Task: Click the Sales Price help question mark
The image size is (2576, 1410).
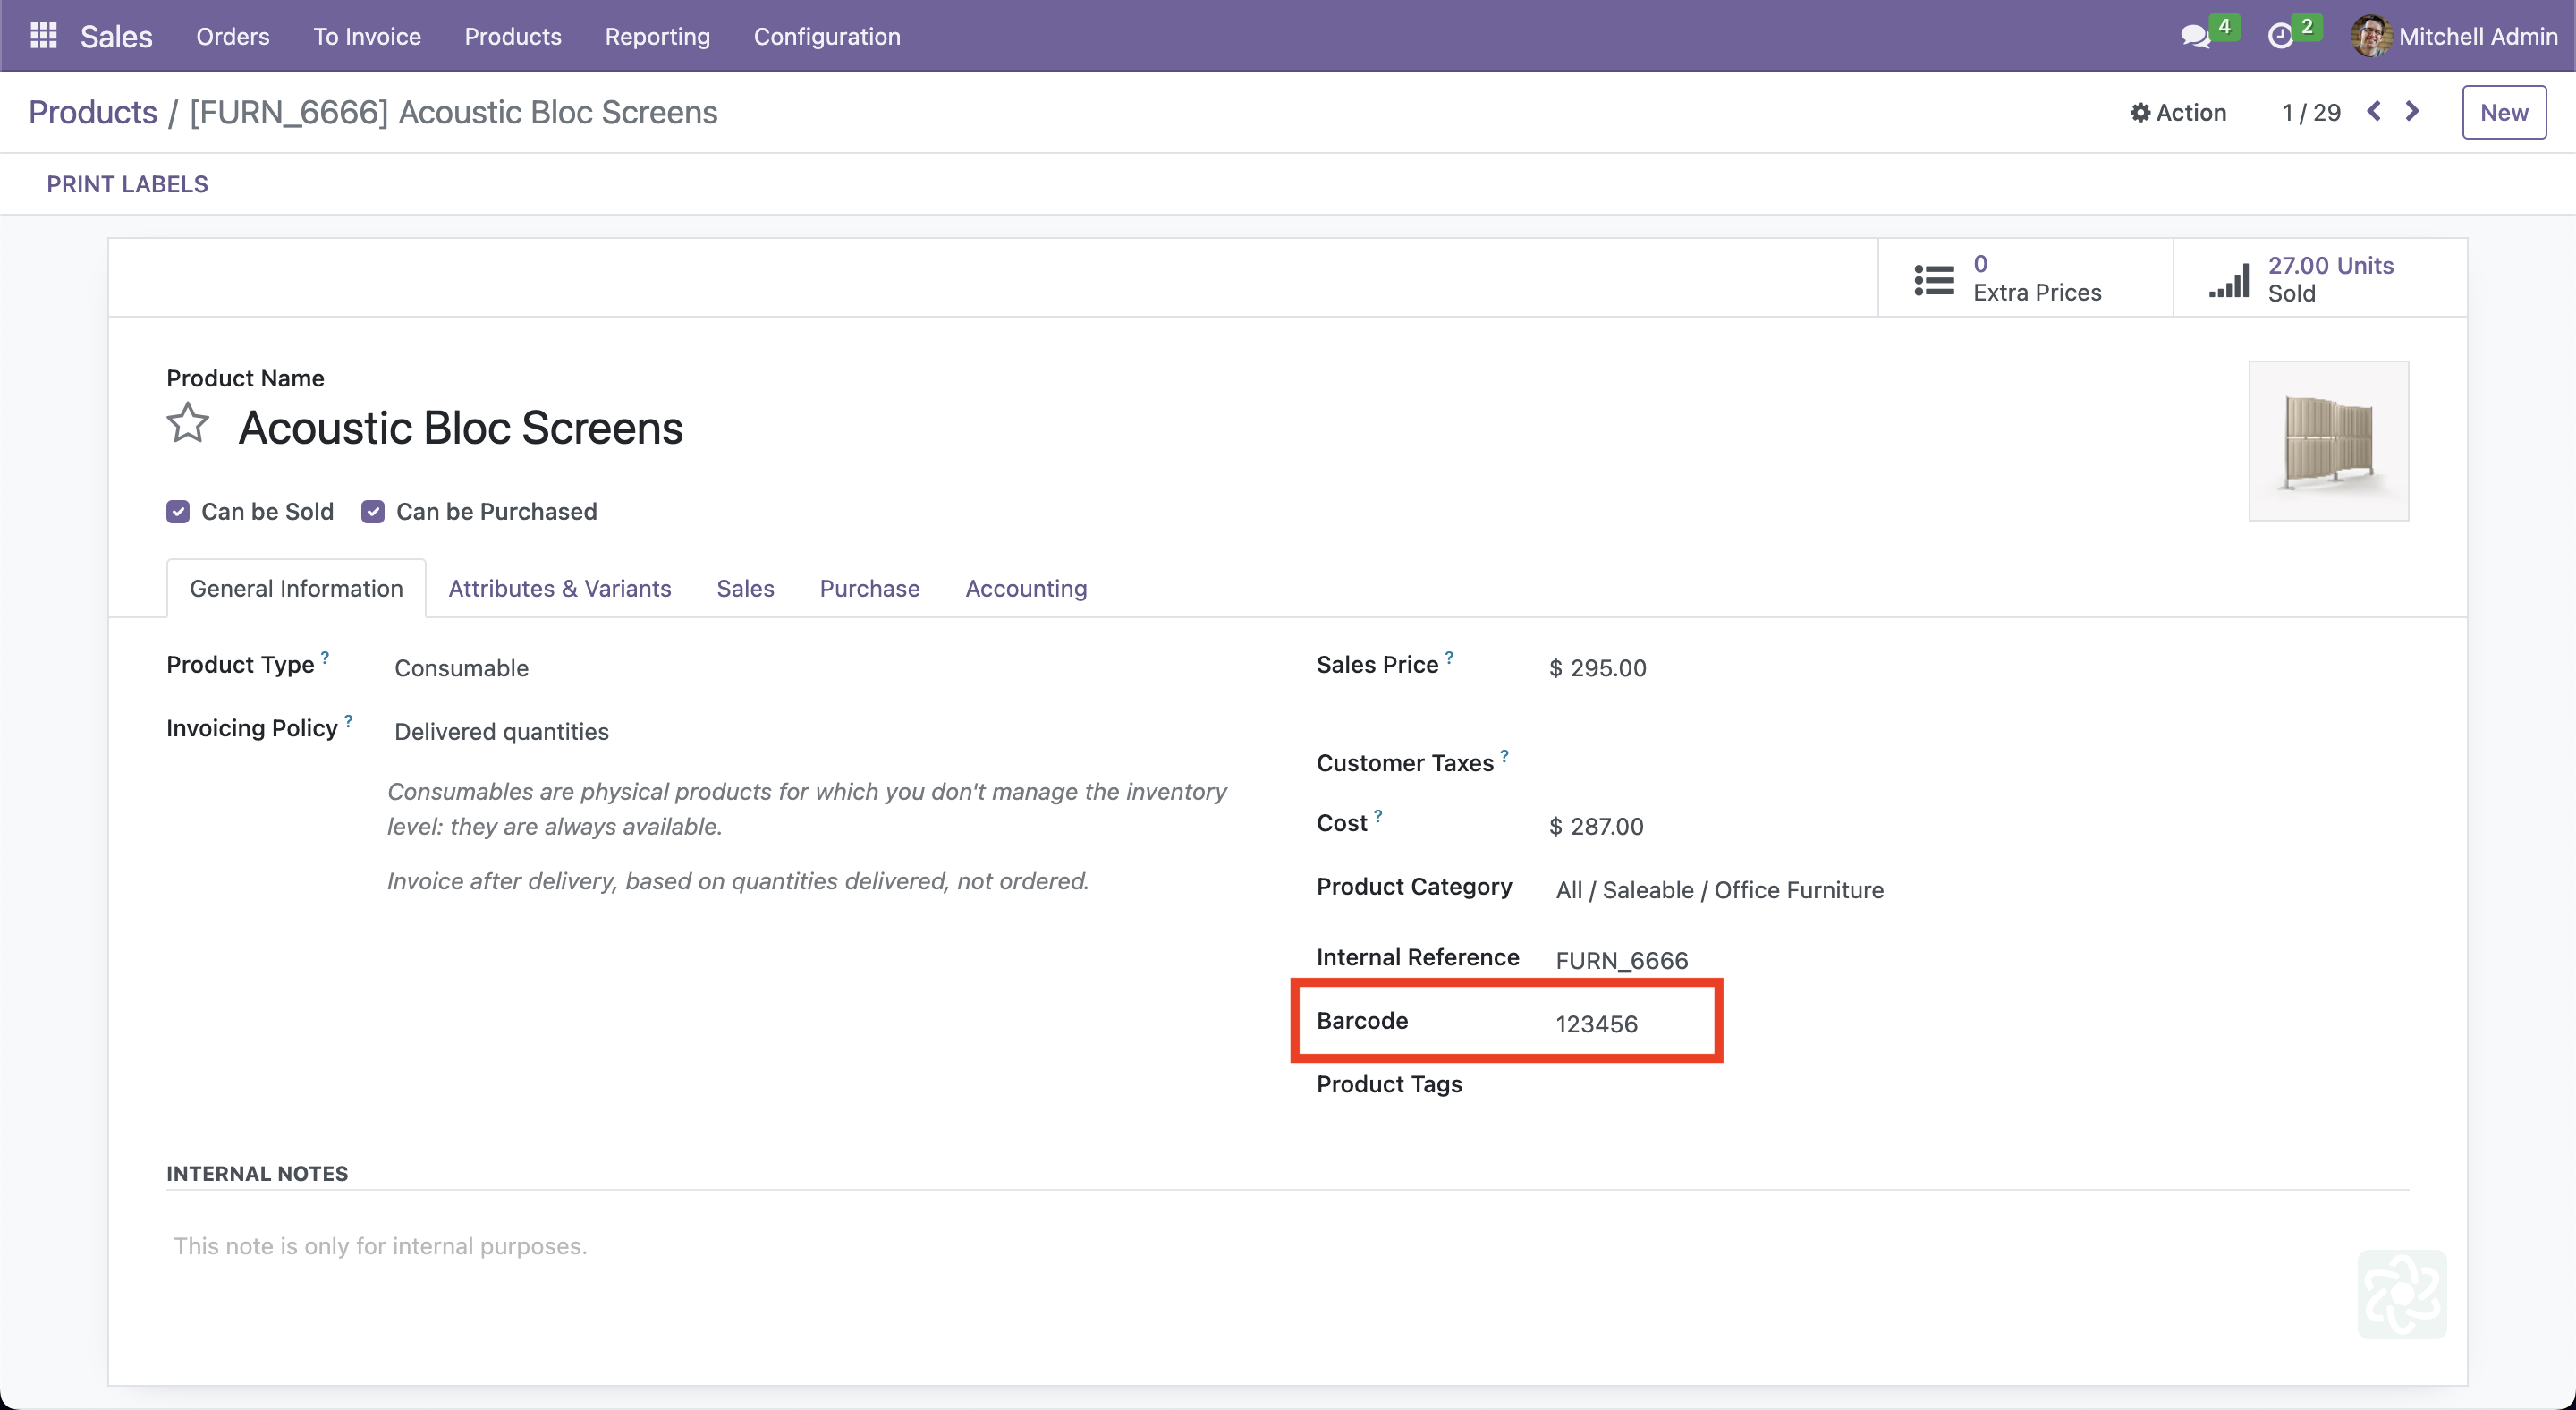Action: (x=1449, y=657)
